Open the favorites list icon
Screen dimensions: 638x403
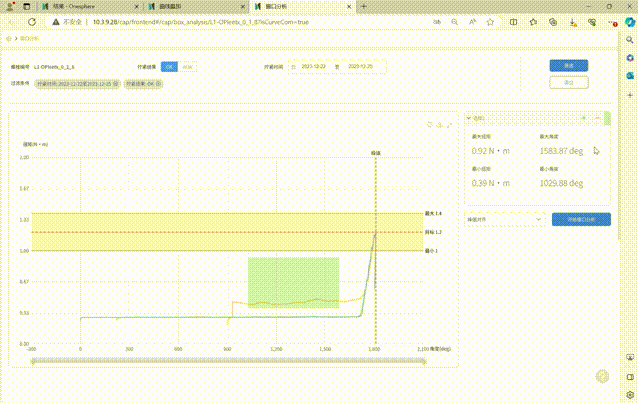tap(533, 22)
